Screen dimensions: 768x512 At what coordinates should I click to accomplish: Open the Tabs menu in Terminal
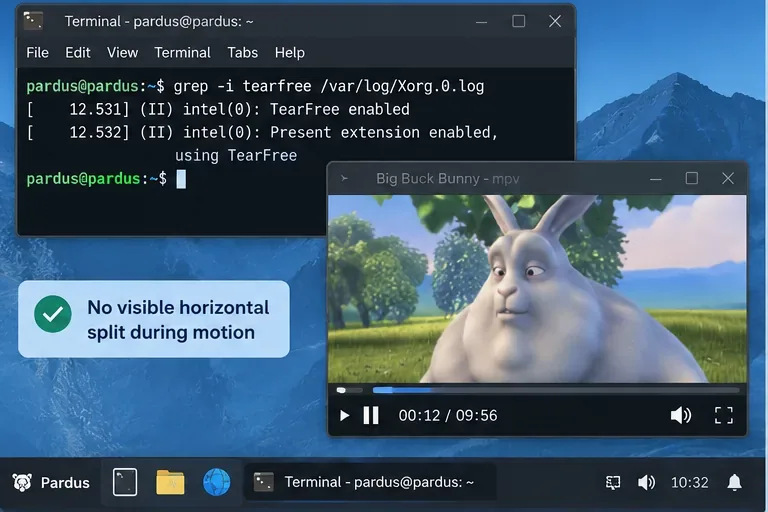click(x=242, y=52)
